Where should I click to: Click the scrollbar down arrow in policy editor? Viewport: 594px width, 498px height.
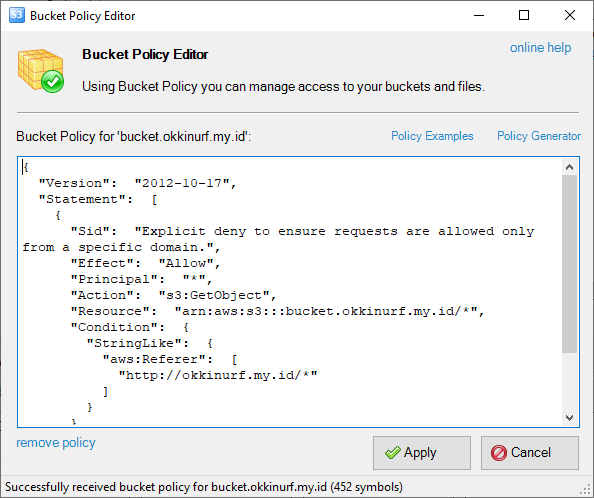click(569, 418)
